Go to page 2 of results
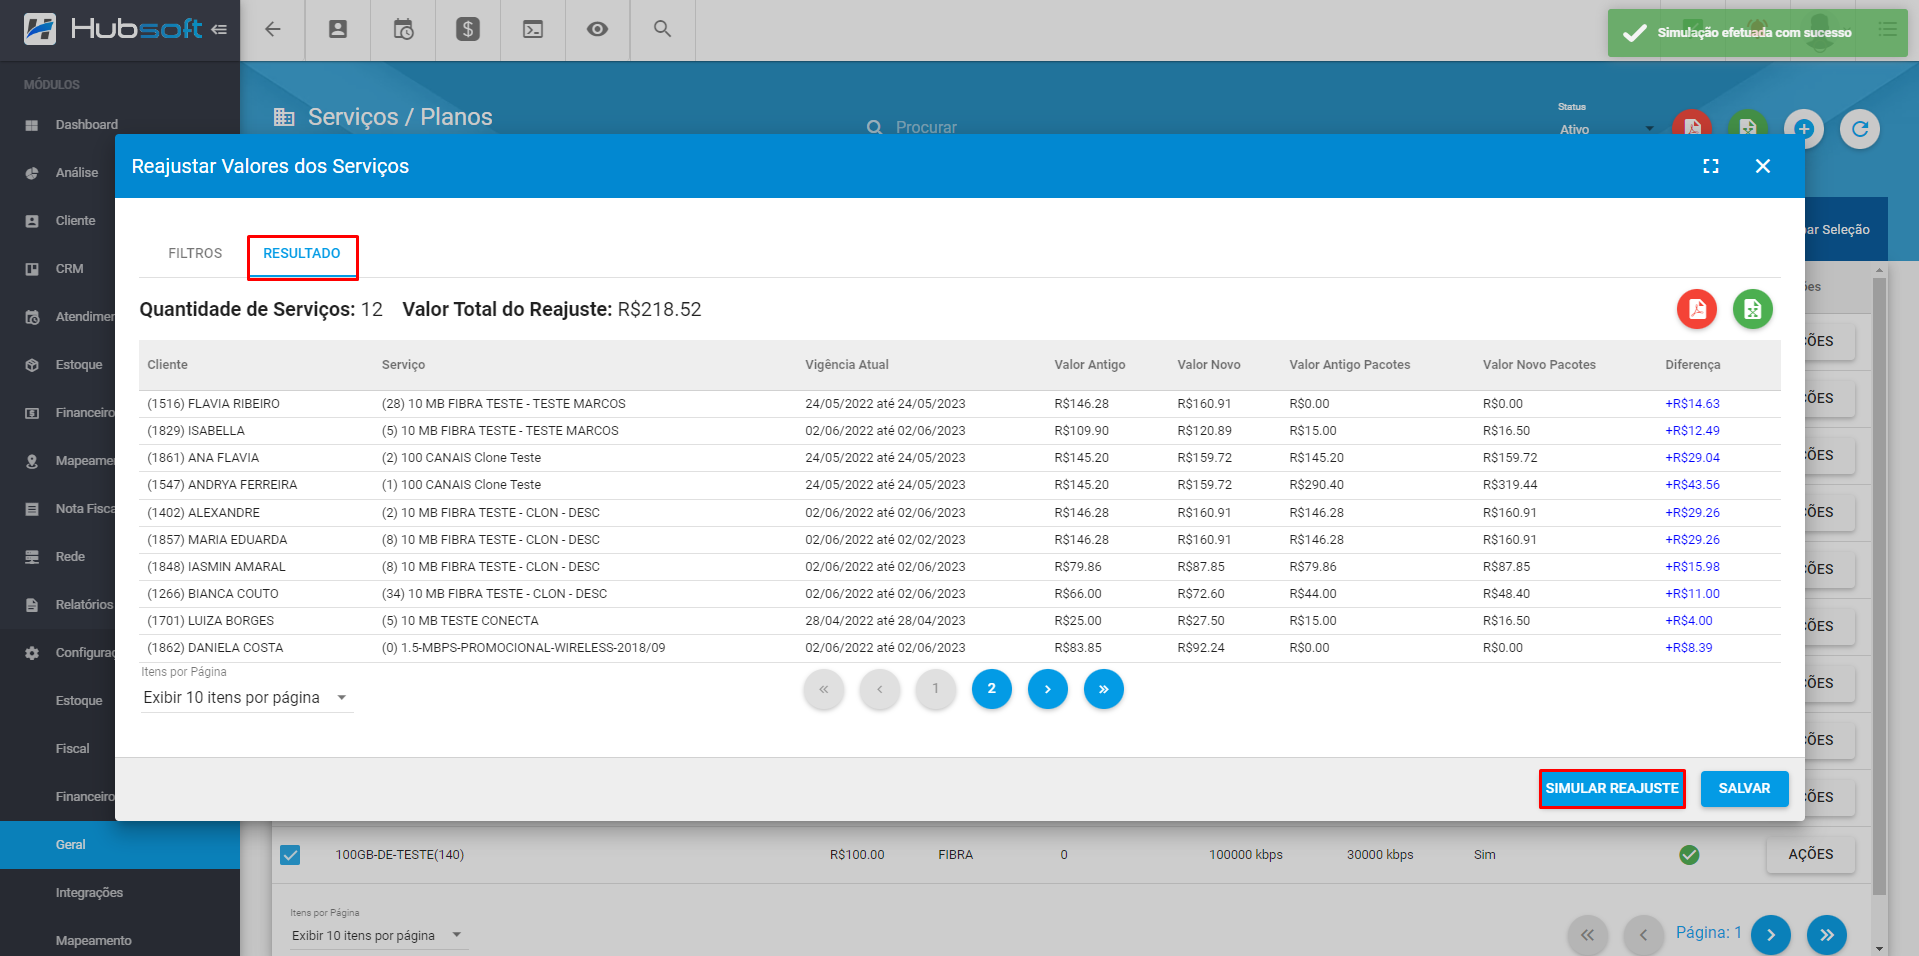Screen dimensions: 1919x956 [x=991, y=689]
